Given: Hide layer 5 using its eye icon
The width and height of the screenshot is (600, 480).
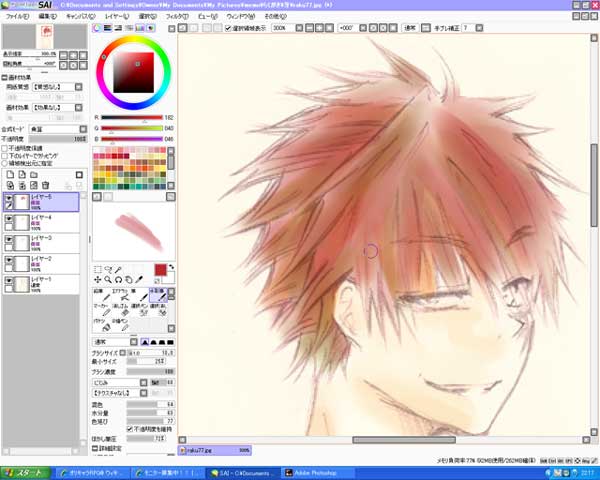Looking at the screenshot, I should (8, 198).
